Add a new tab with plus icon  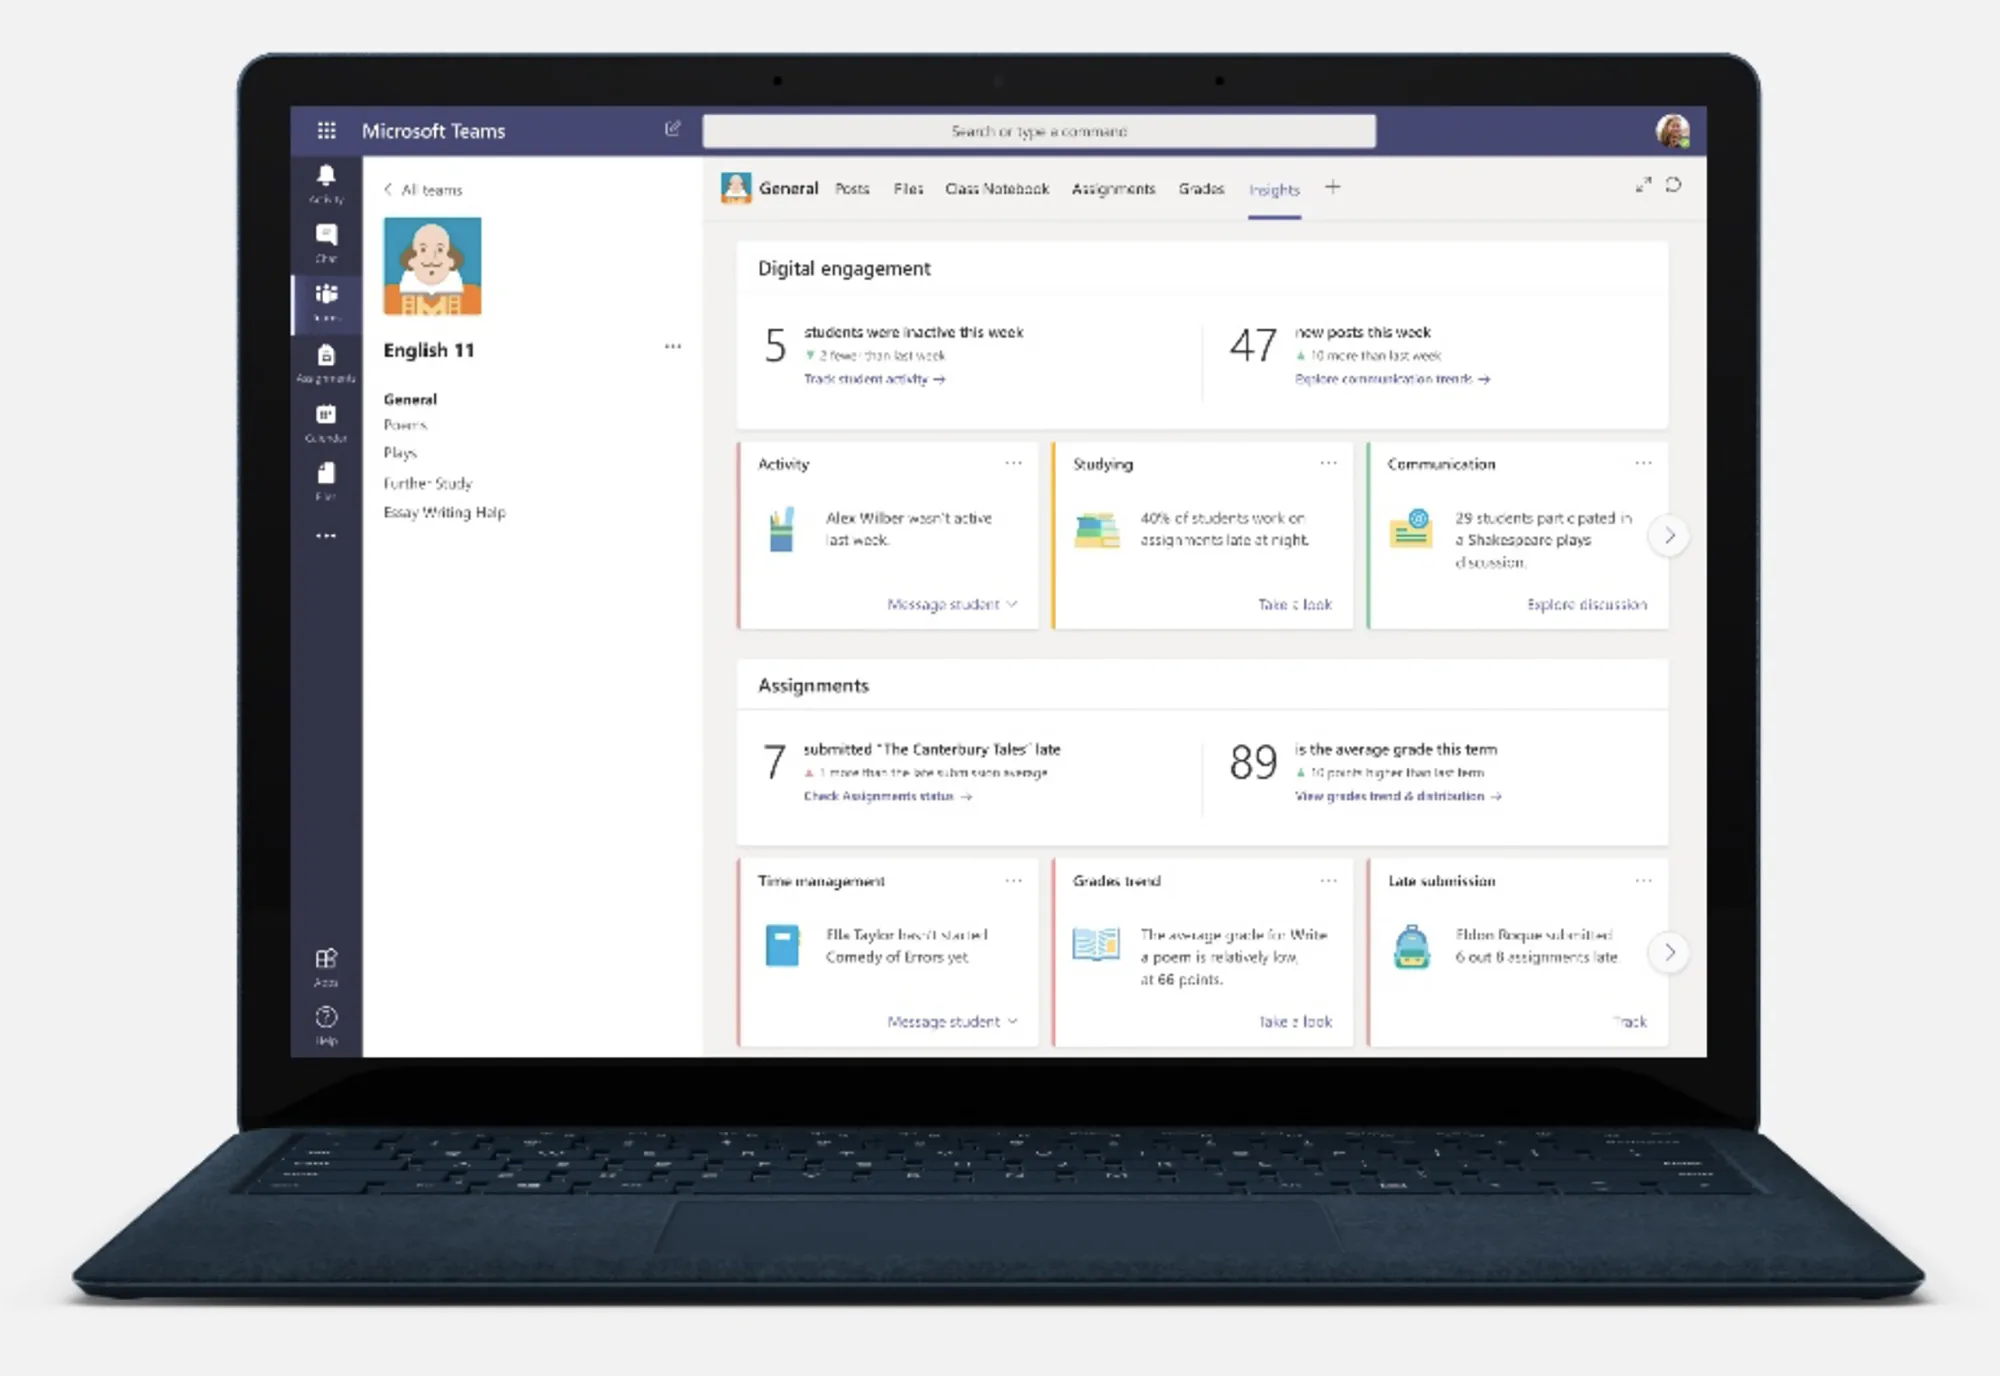click(x=1332, y=187)
